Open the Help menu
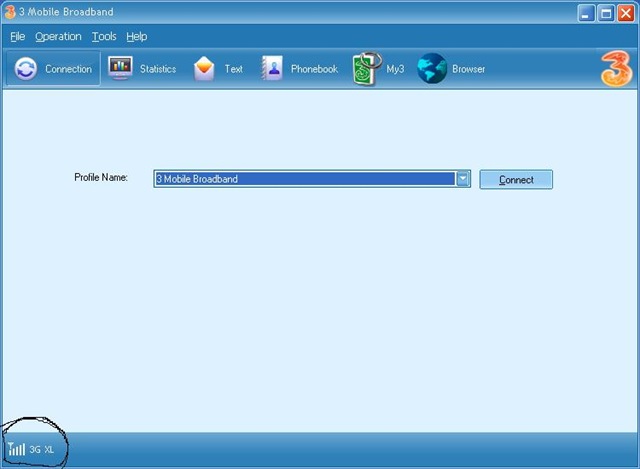 click(x=136, y=37)
